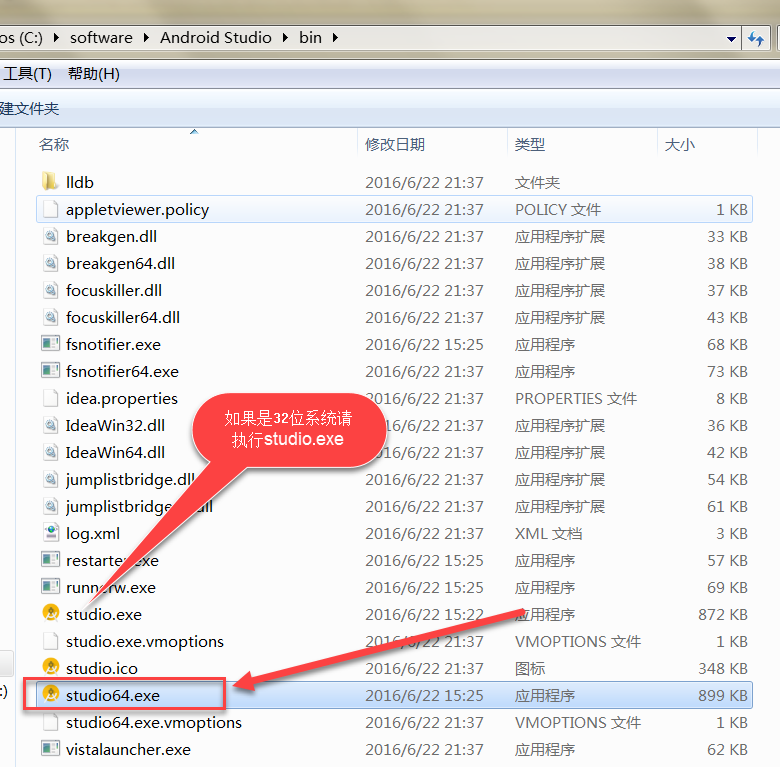Sort by the 名称 column header
This screenshot has height=767, width=780.
coord(54,144)
